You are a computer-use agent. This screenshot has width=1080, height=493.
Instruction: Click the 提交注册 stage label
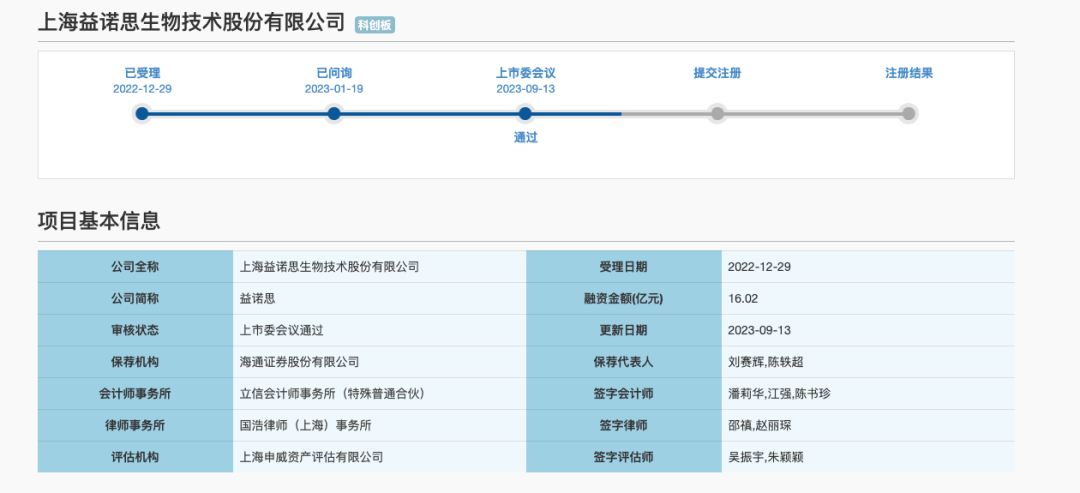point(717,73)
